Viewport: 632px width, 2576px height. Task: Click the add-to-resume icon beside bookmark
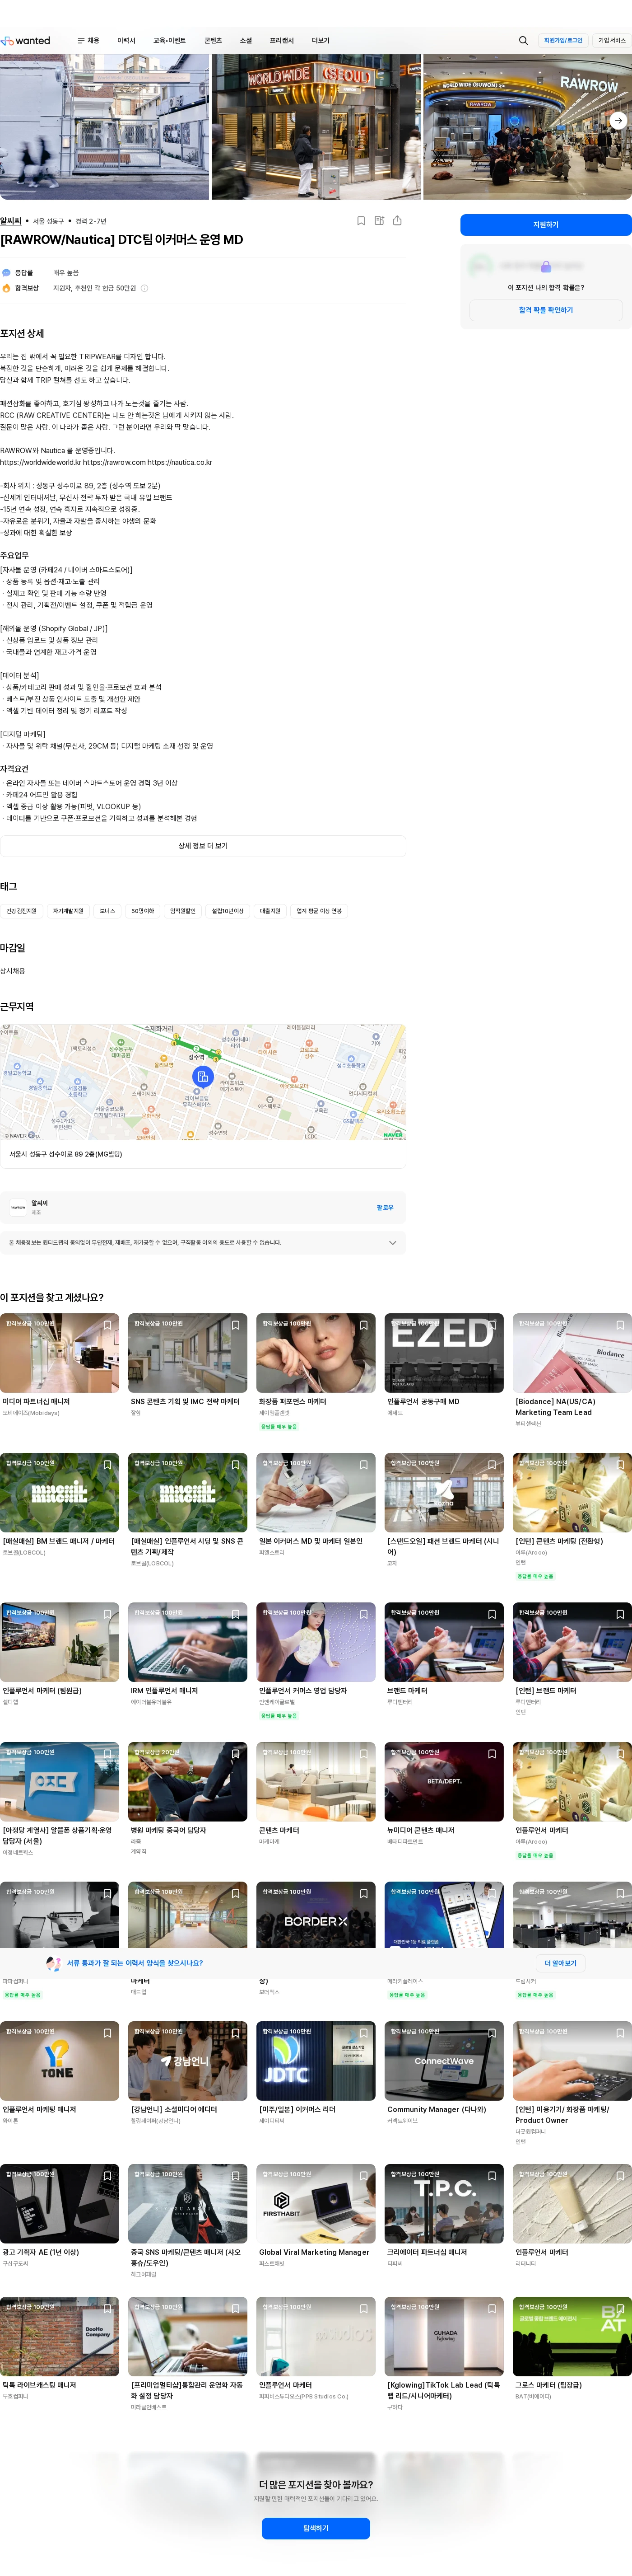[x=379, y=221]
